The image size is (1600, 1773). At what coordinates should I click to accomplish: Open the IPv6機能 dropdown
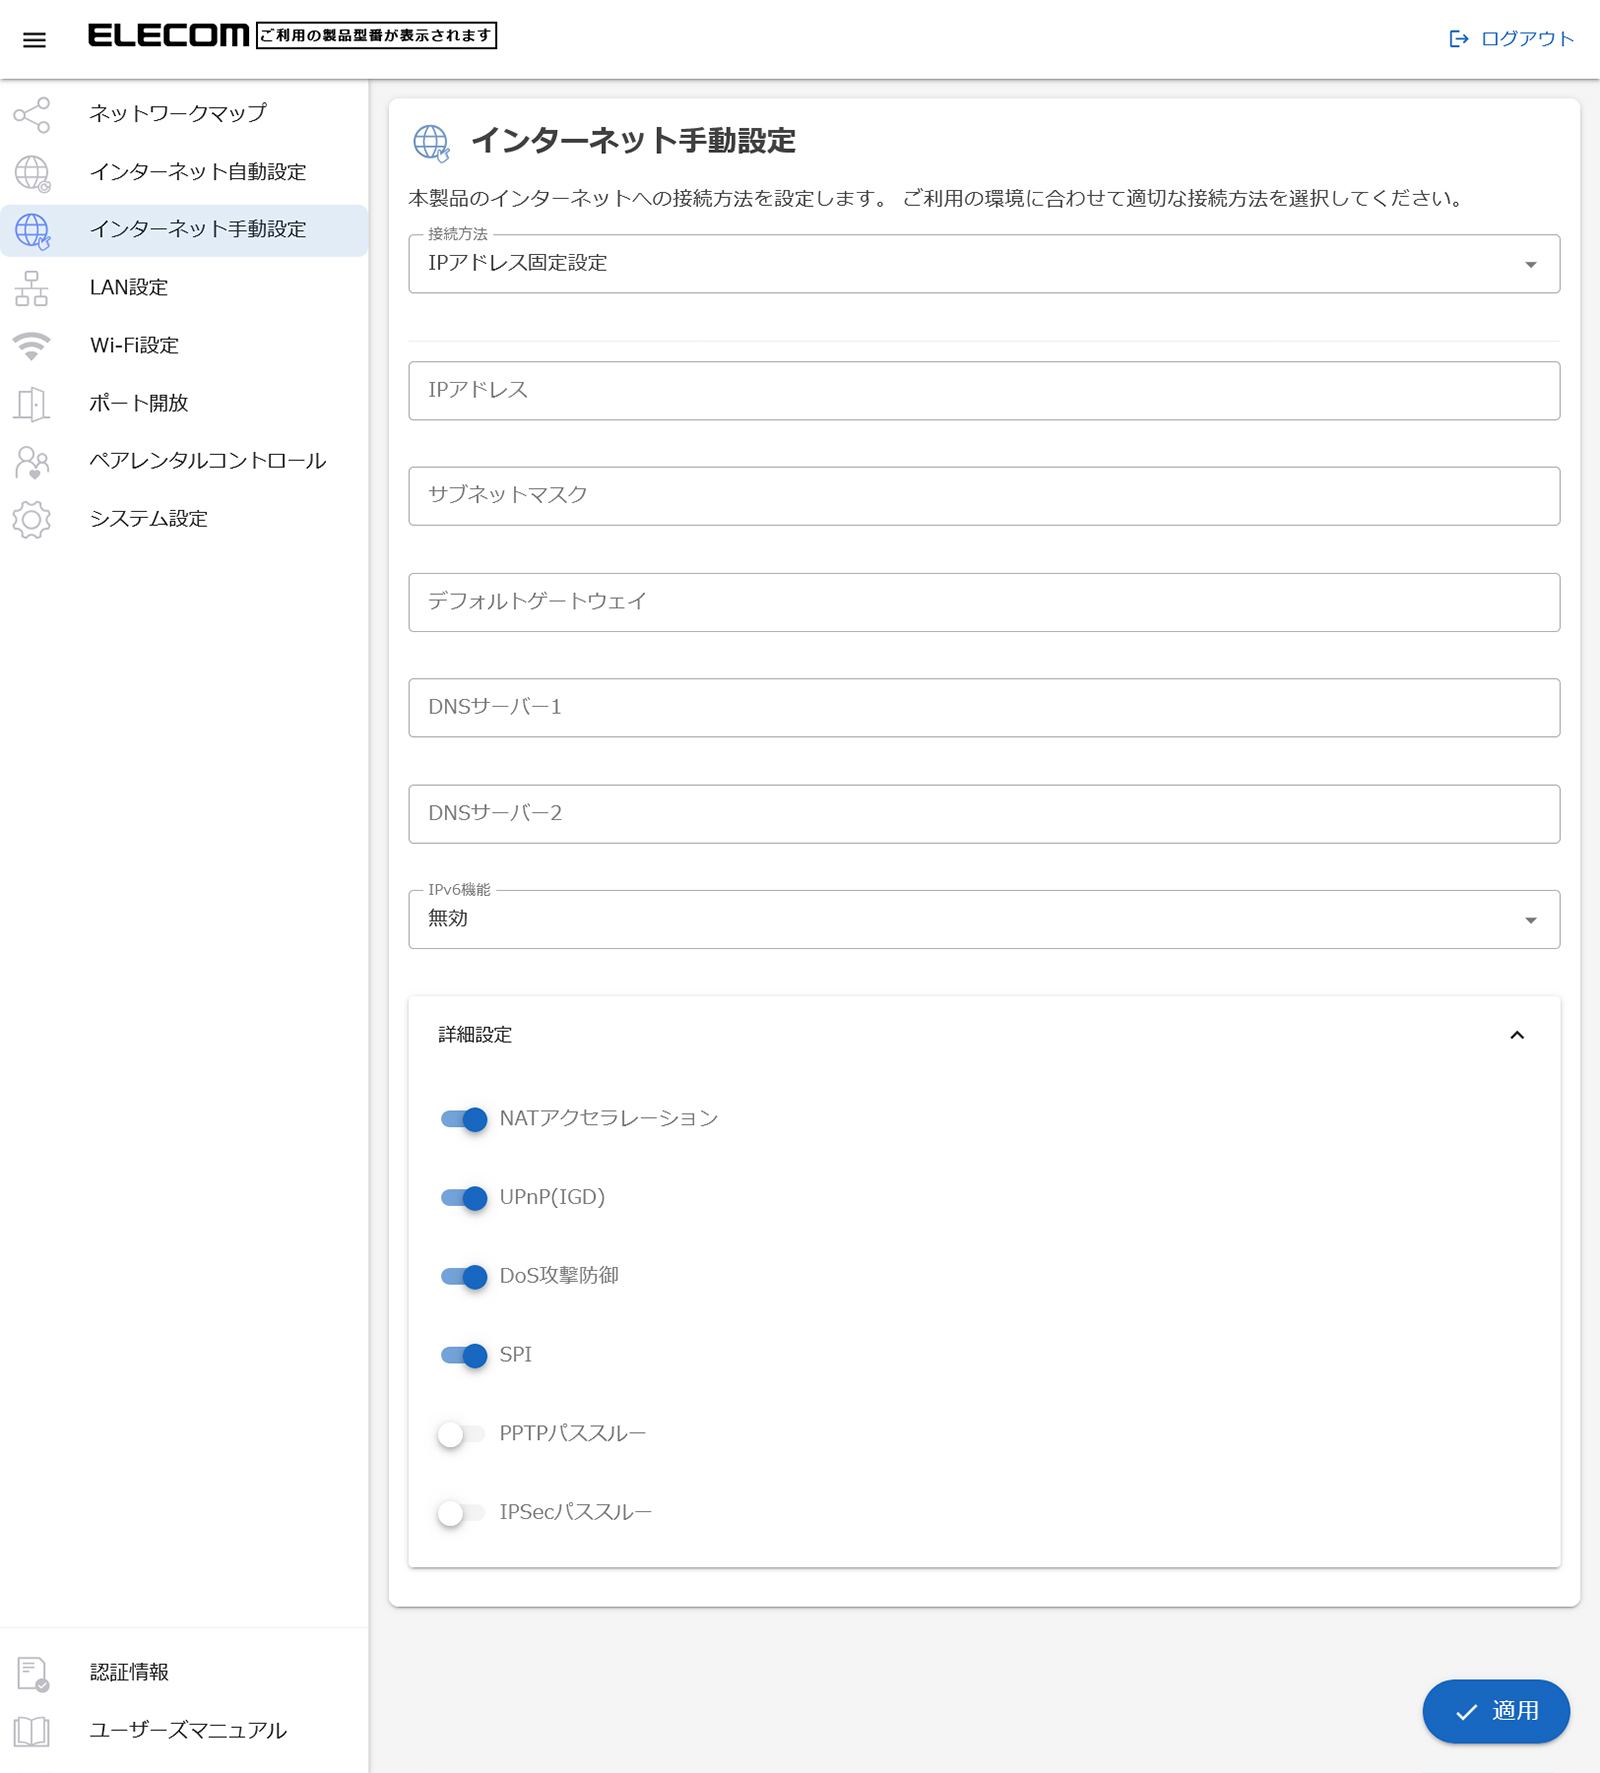983,919
